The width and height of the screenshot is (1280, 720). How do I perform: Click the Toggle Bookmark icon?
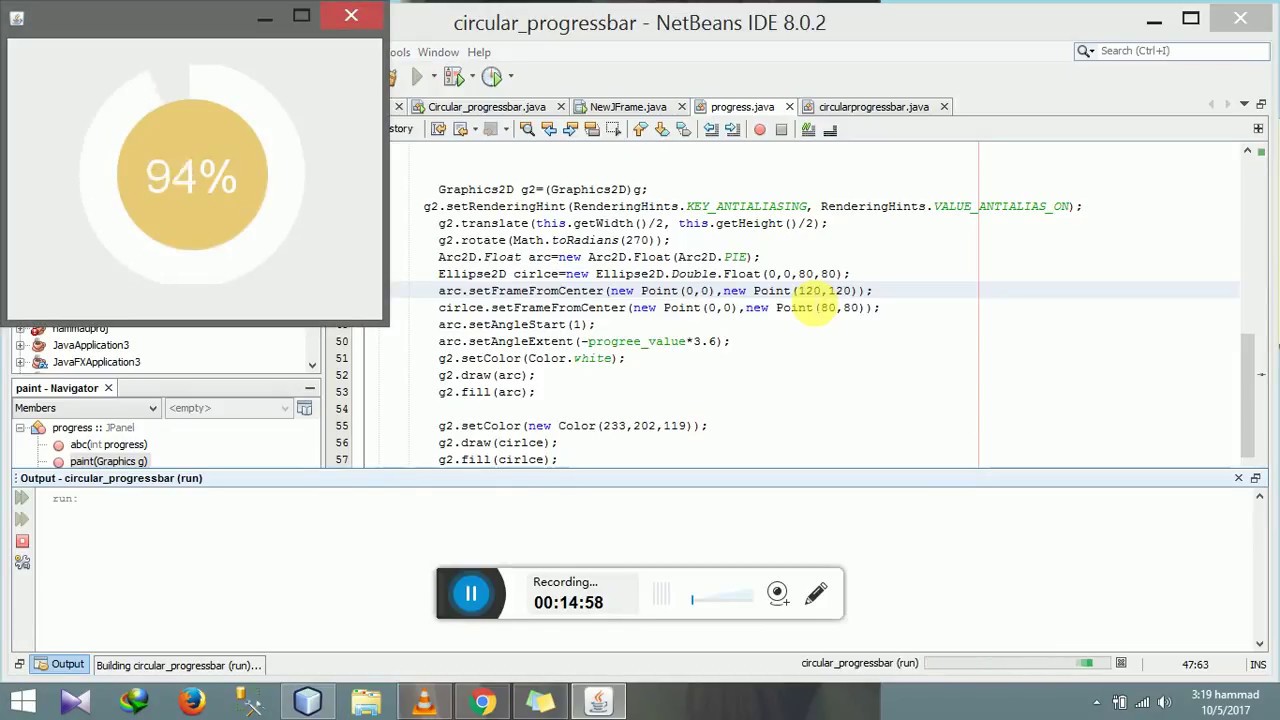684,129
